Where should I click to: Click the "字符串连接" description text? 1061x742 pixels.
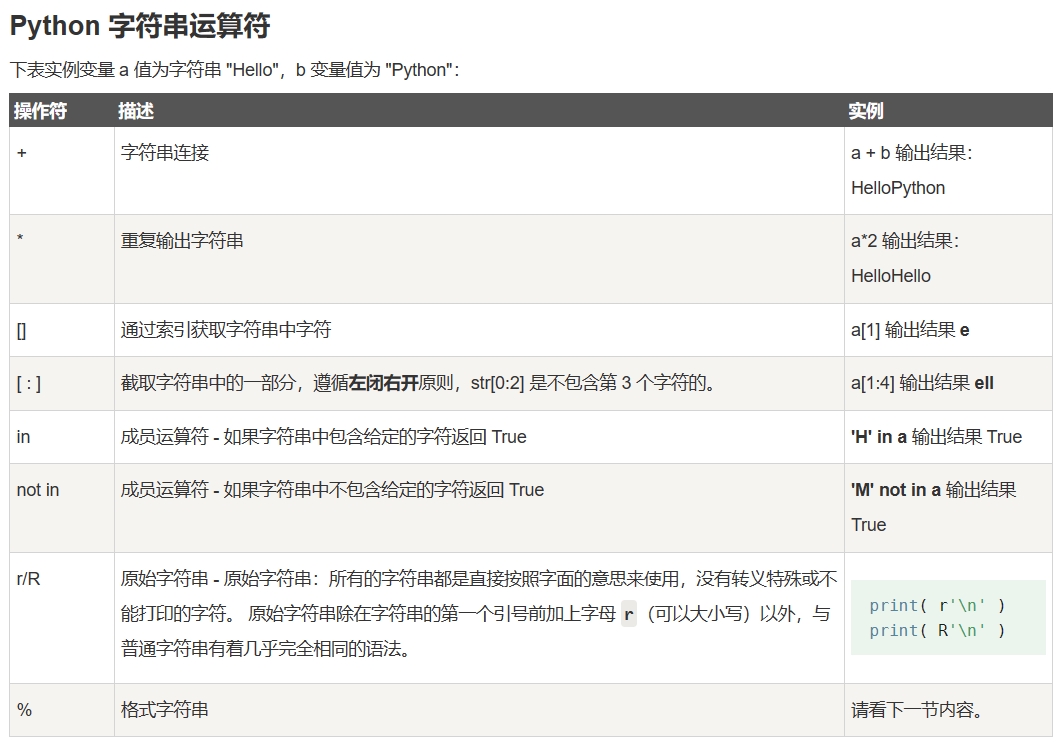[x=165, y=153]
